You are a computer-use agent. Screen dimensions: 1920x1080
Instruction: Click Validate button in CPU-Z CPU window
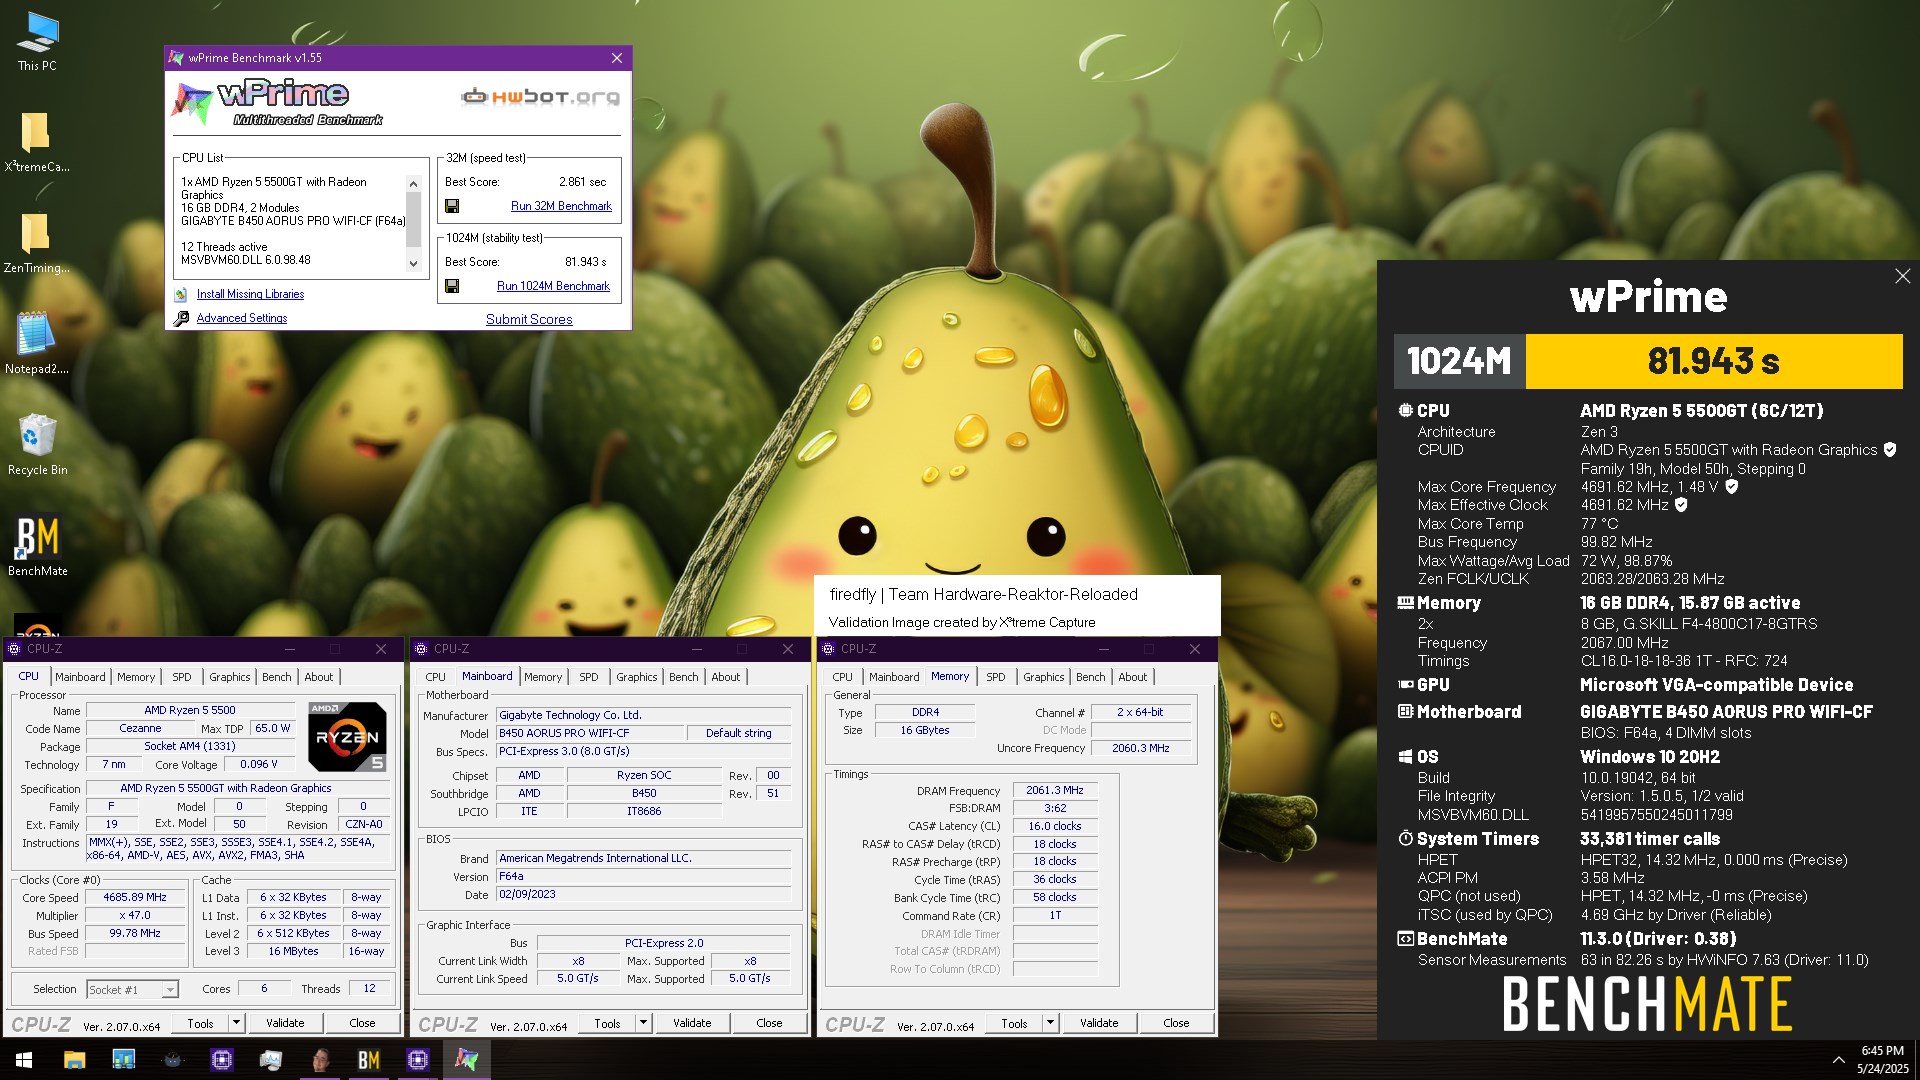coord(285,1023)
